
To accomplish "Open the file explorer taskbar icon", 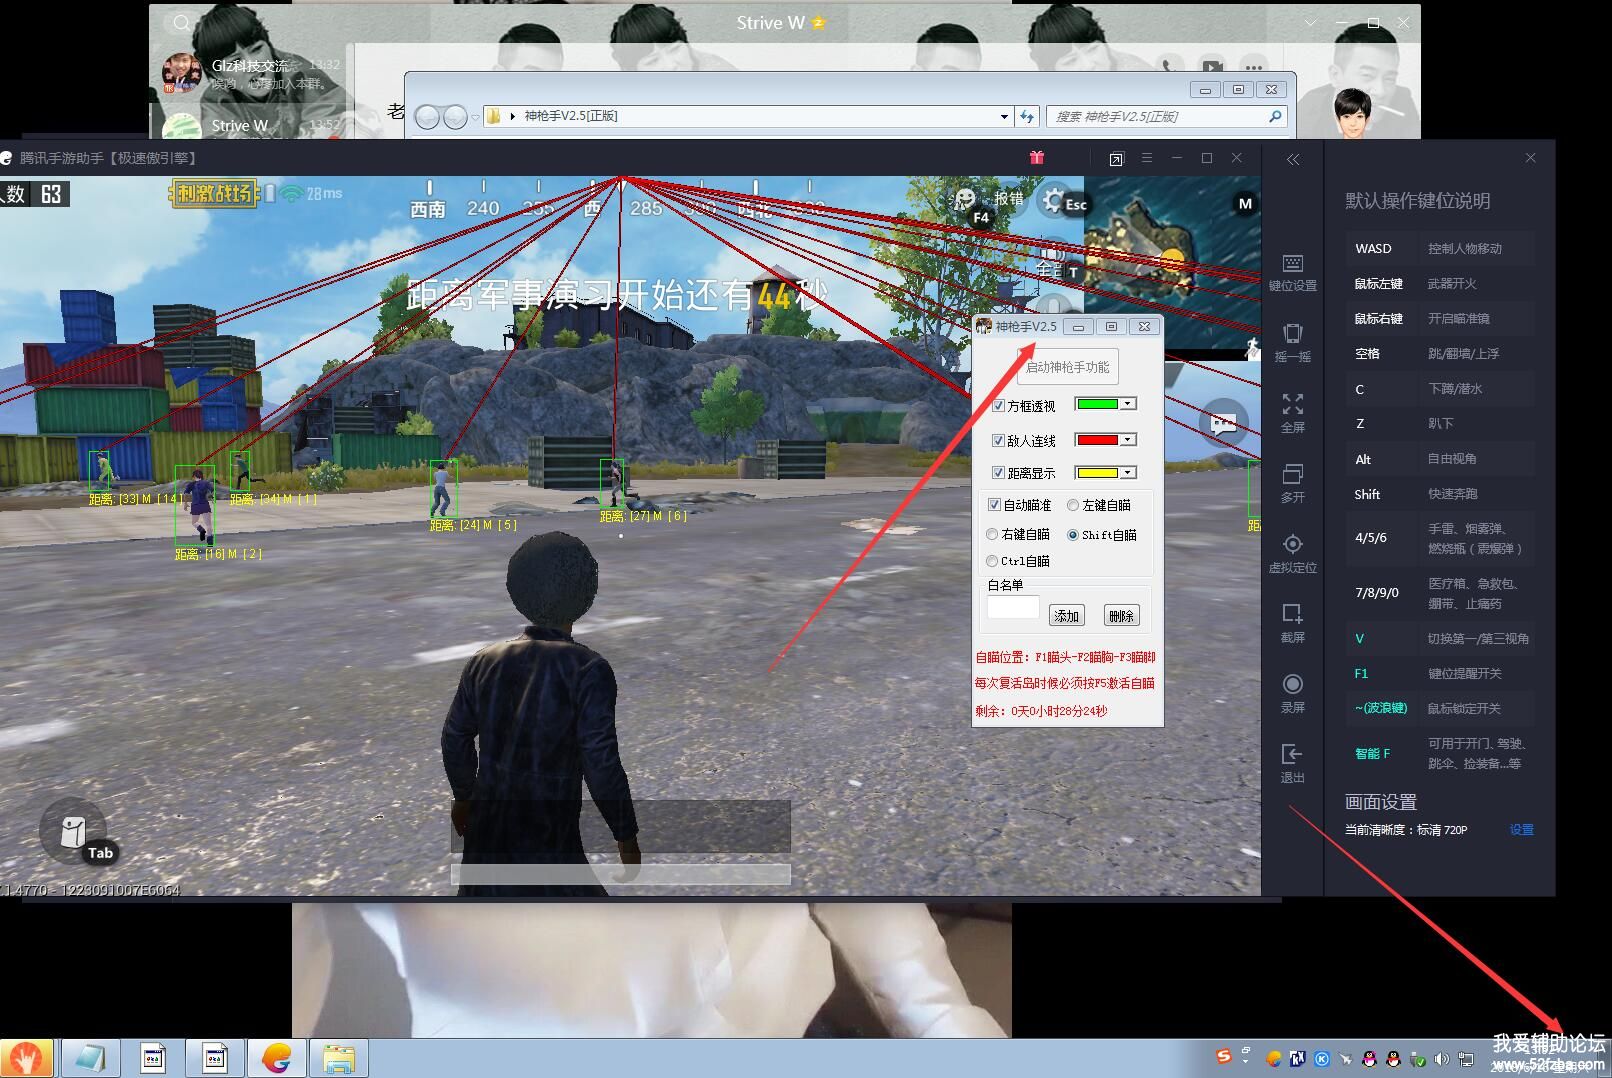I will [339, 1058].
